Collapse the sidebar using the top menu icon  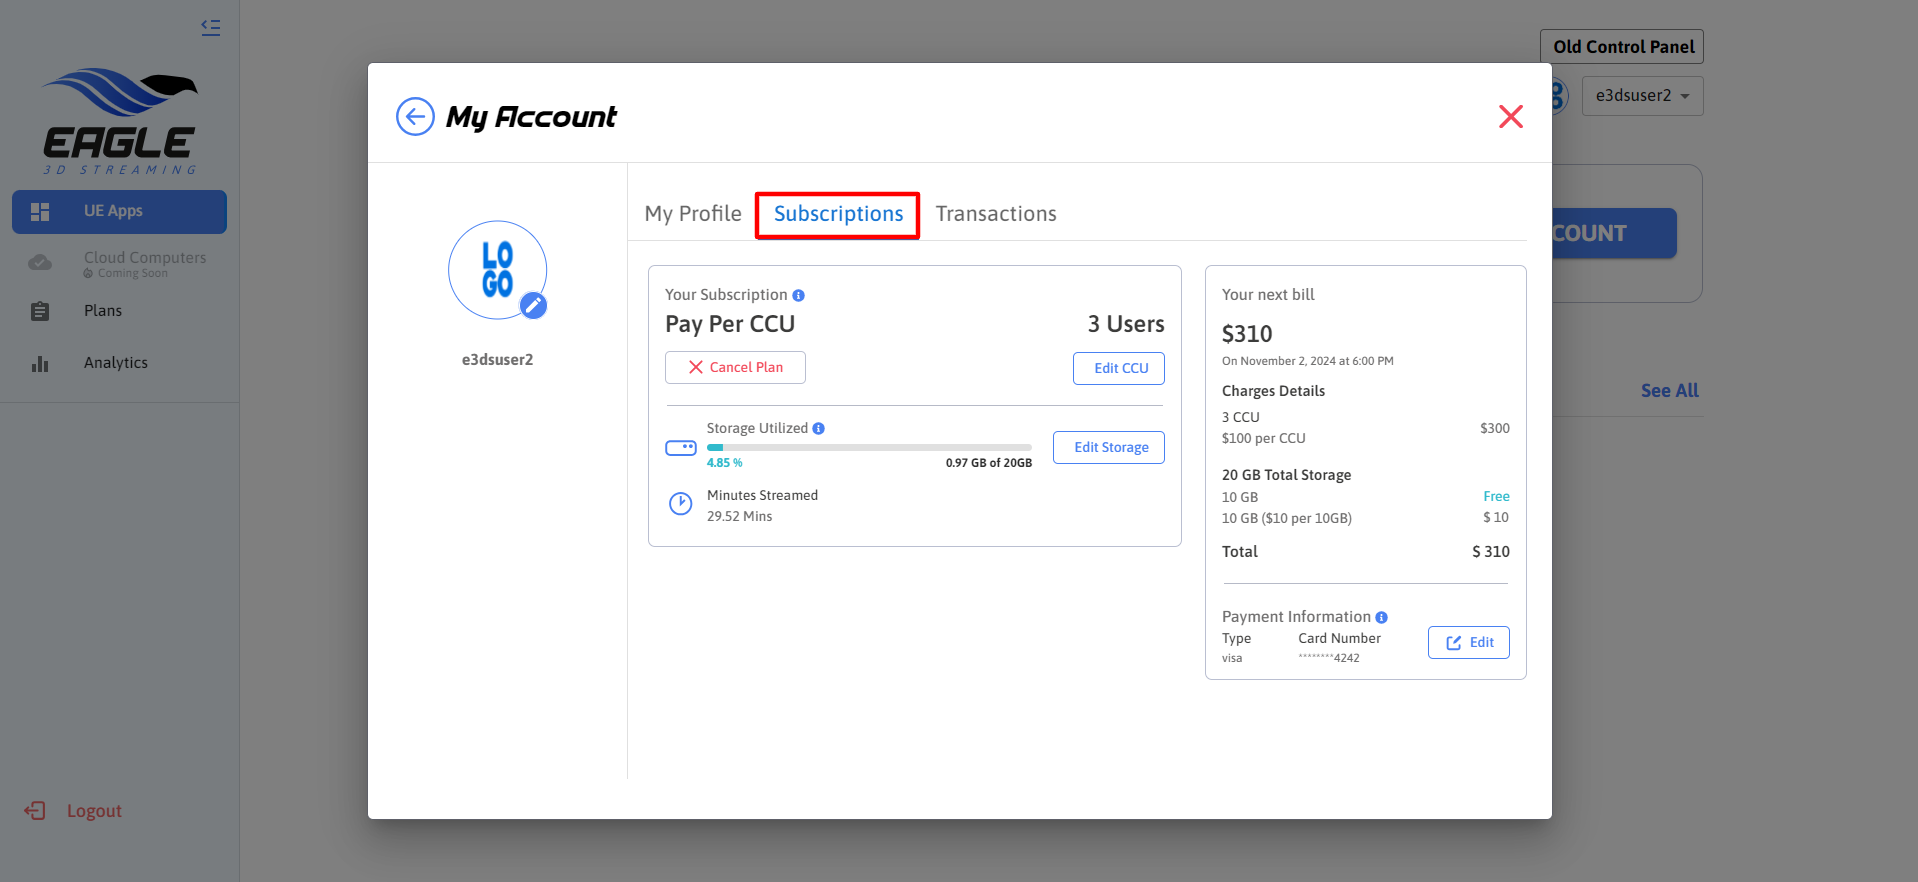[210, 28]
